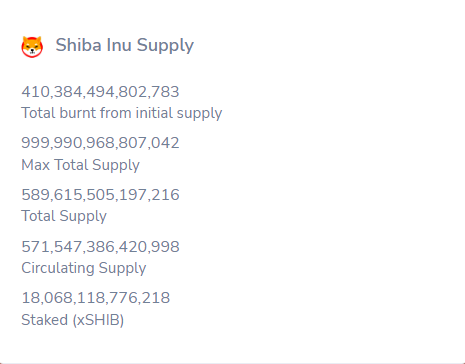The height and width of the screenshot is (364, 465).
Task: Select the Circulating Supply label
Action: point(84,268)
